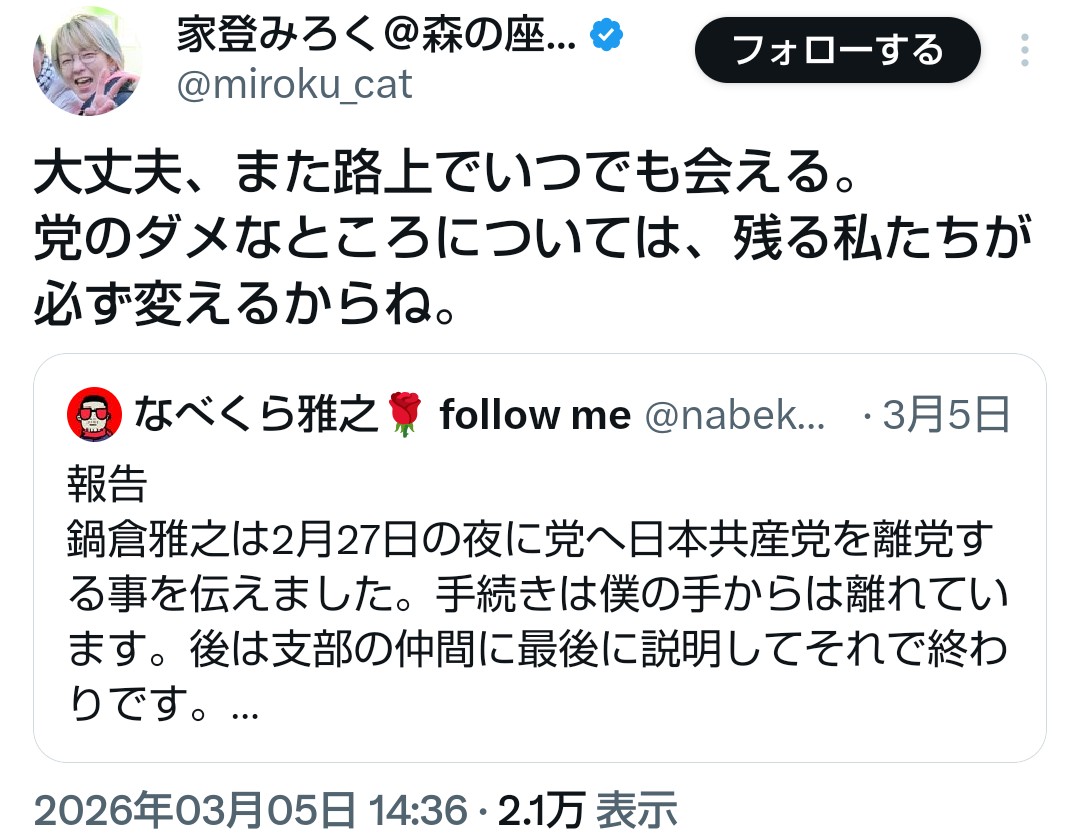The height and width of the screenshot is (840, 1080).
Task: Click the truncated @nabek handle
Action: (736, 416)
